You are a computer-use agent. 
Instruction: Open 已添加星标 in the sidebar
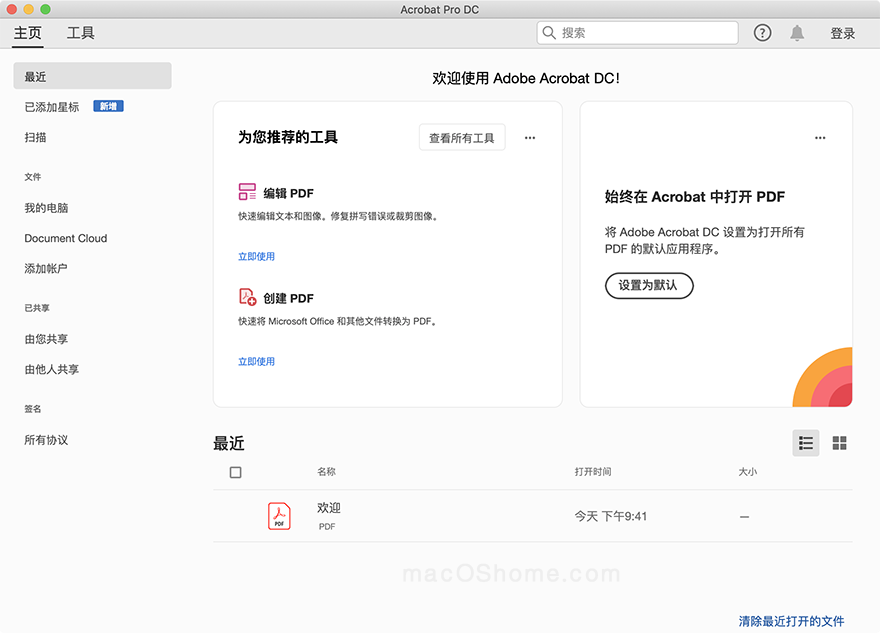click(52, 107)
